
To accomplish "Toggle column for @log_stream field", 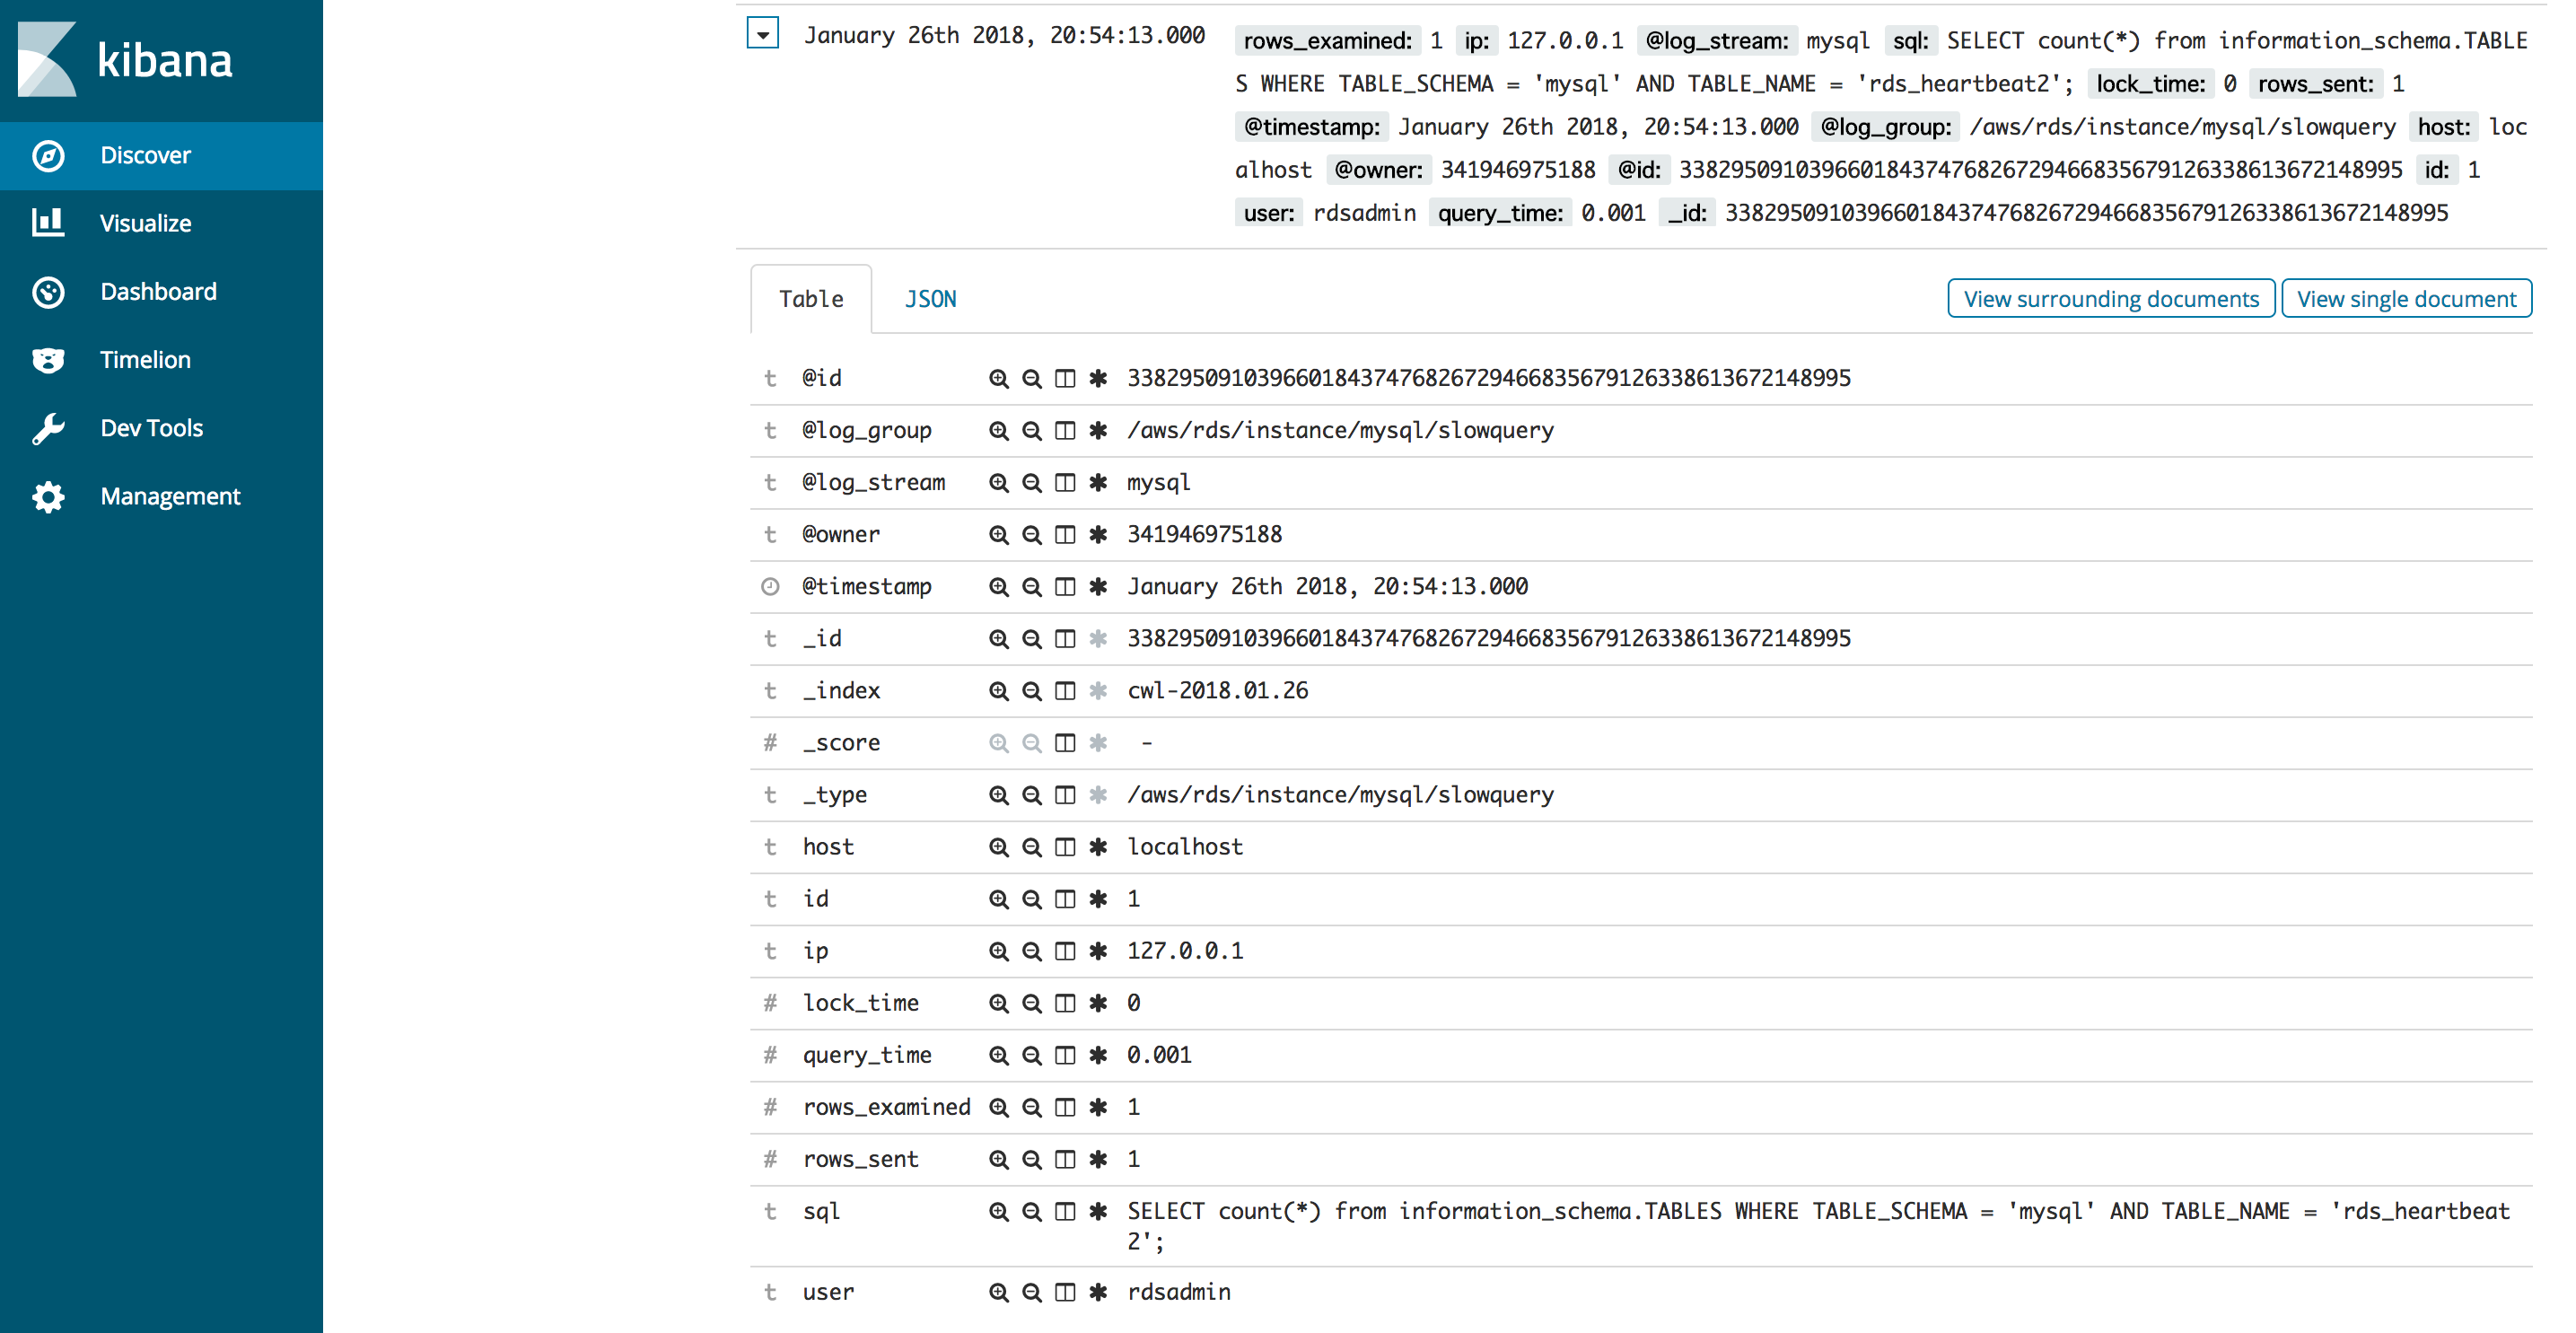I will tap(1065, 482).
